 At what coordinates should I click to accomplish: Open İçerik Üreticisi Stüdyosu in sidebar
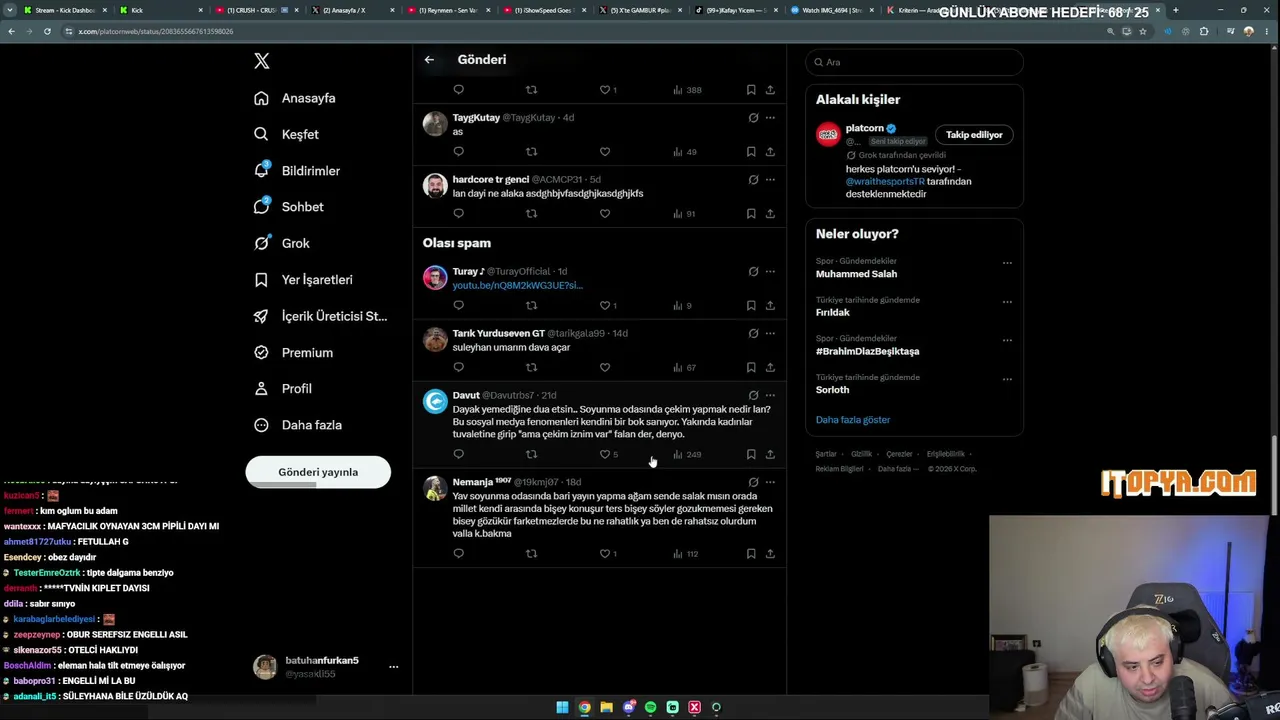(320, 316)
